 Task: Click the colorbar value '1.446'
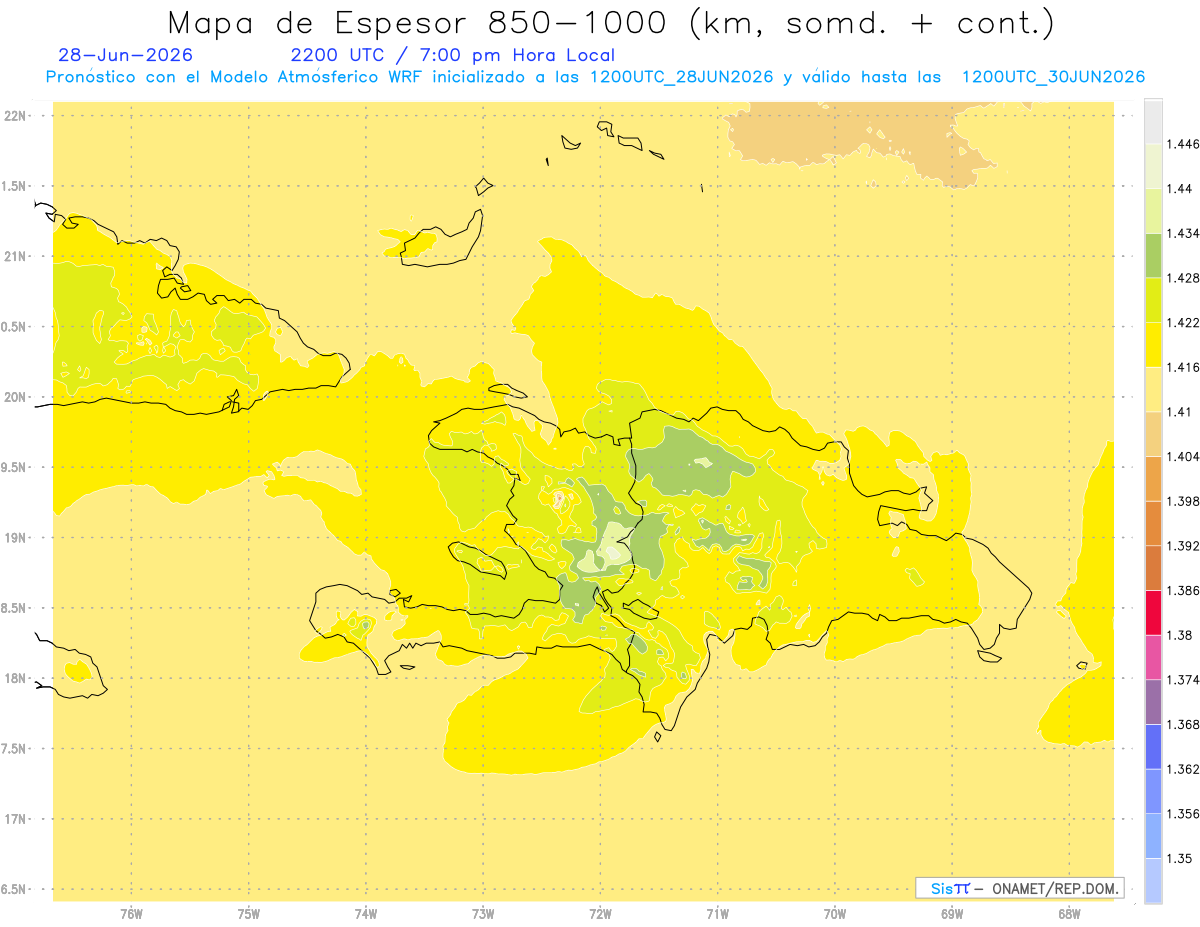tap(1182, 144)
